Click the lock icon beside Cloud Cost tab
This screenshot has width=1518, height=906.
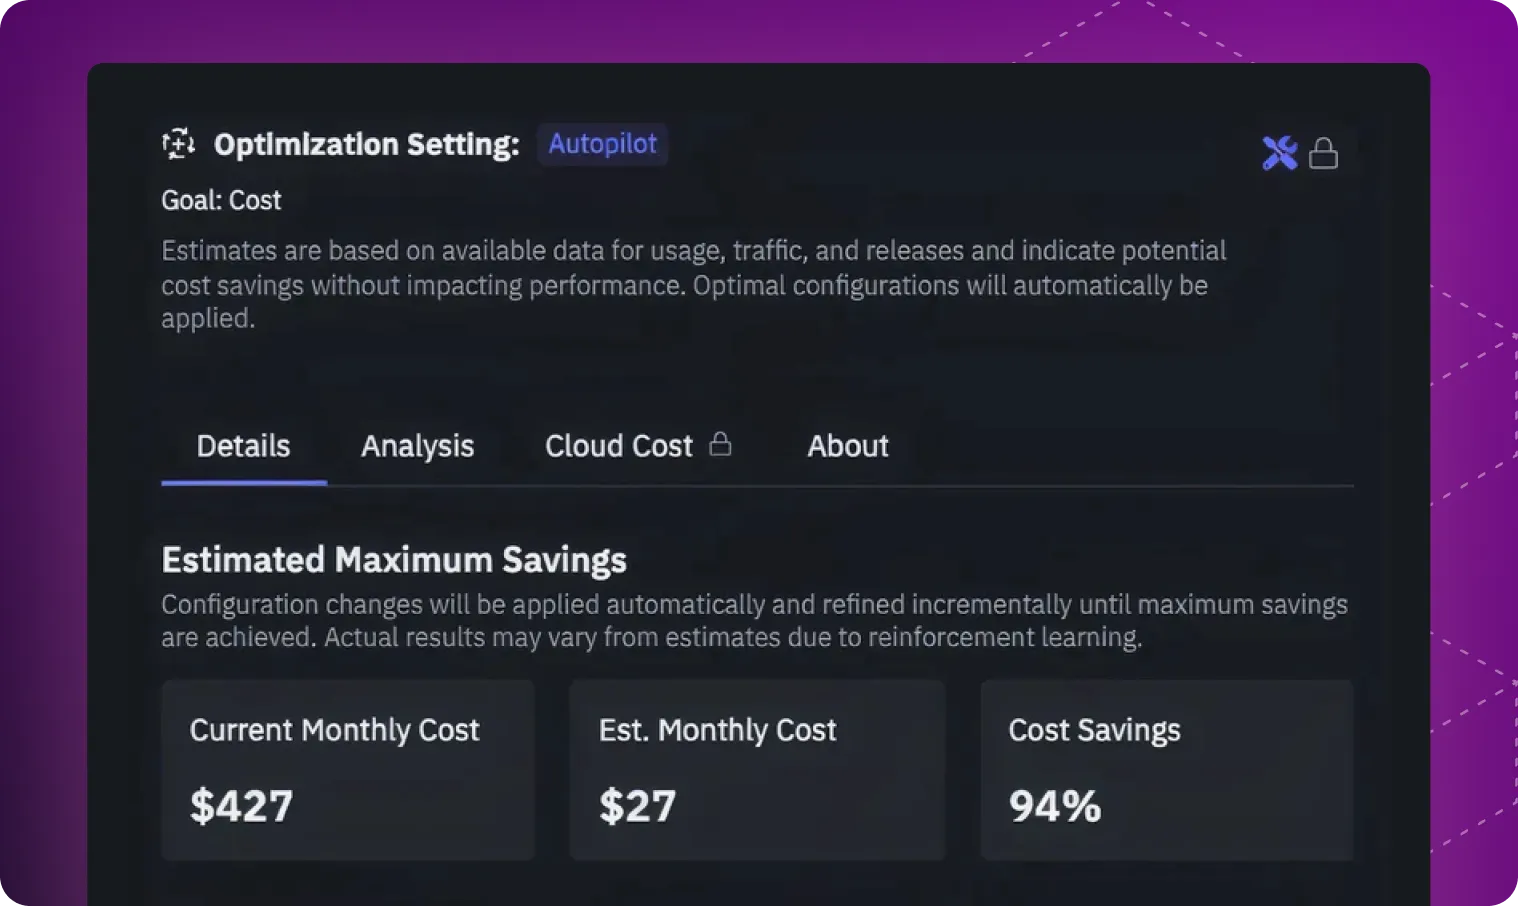click(722, 444)
